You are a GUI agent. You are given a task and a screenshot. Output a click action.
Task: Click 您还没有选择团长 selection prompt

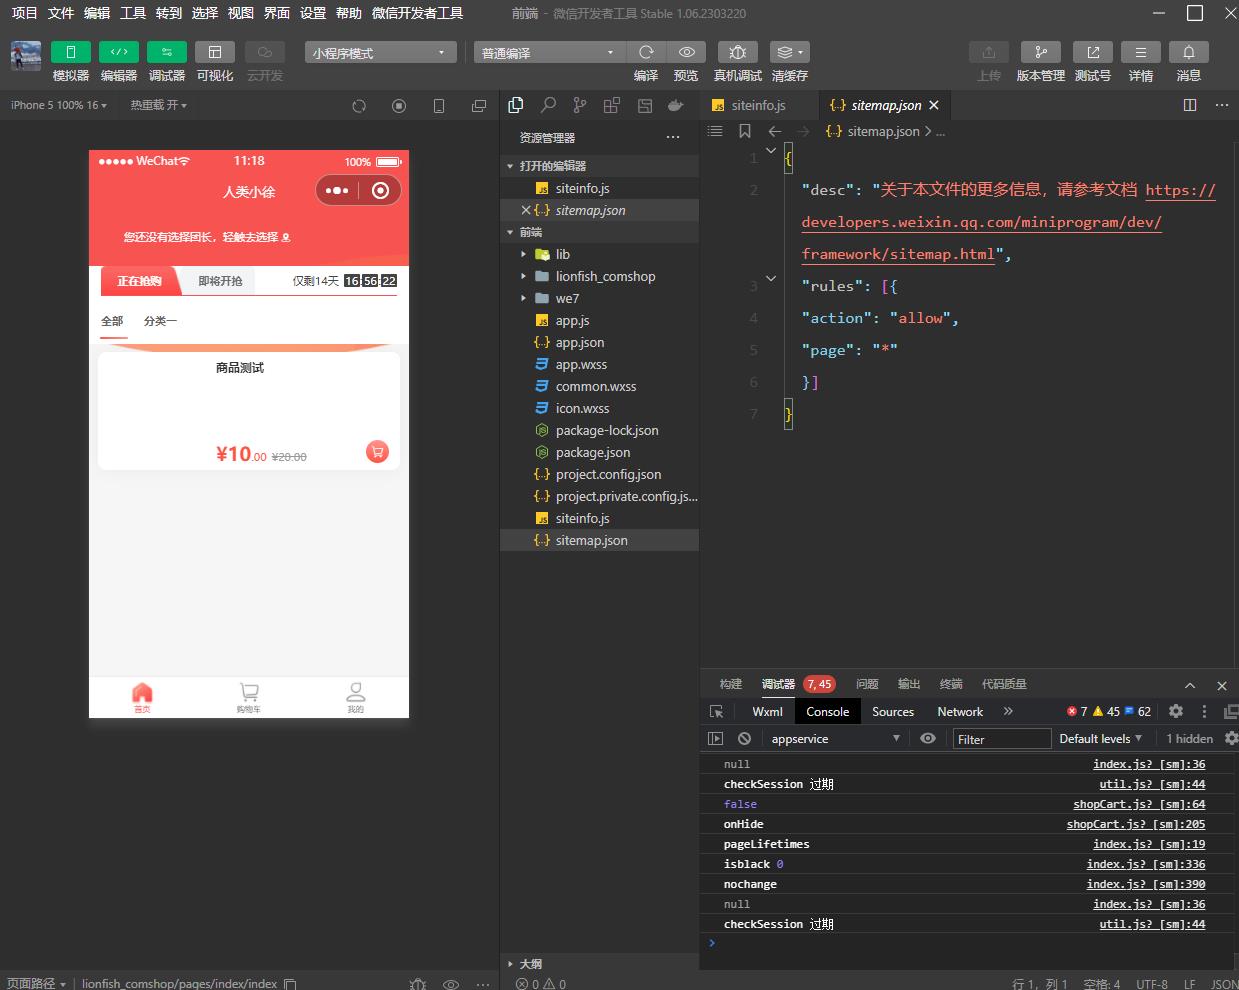tap(207, 237)
